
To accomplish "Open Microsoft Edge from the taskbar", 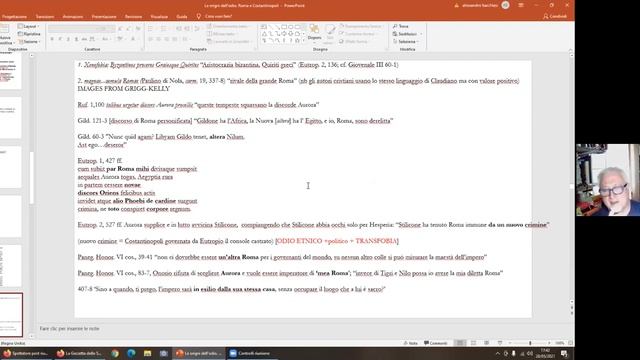I will [x=131, y=353].
